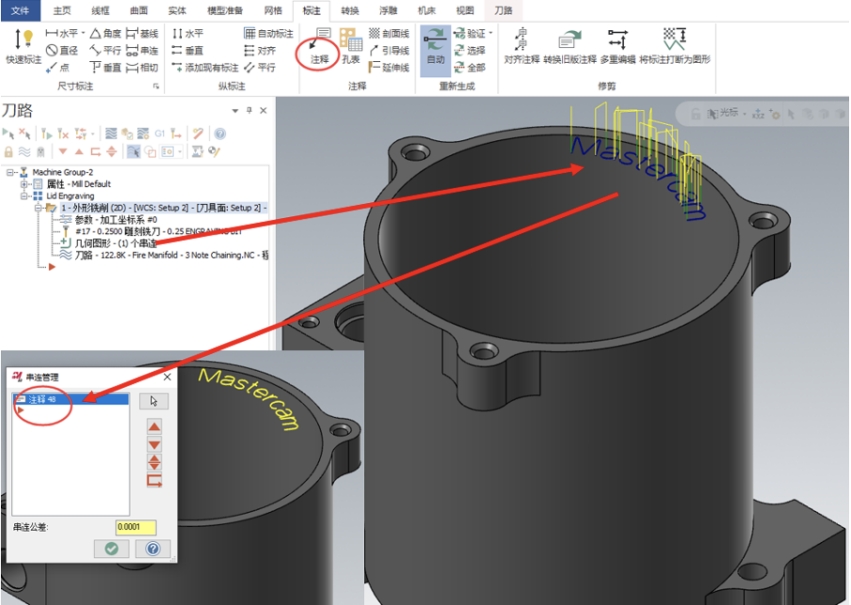Image resolution: width=851 pixels, height=605 pixels.
Task: Select 刀路 - 122.8K NC file row
Action: [x=165, y=255]
